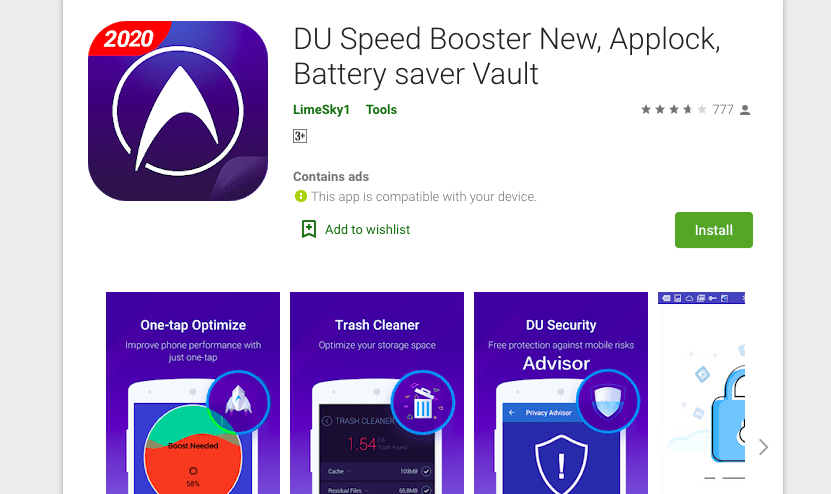The height and width of the screenshot is (494, 831).
Task: Click the shield security icon in screenshot
Action: click(607, 401)
